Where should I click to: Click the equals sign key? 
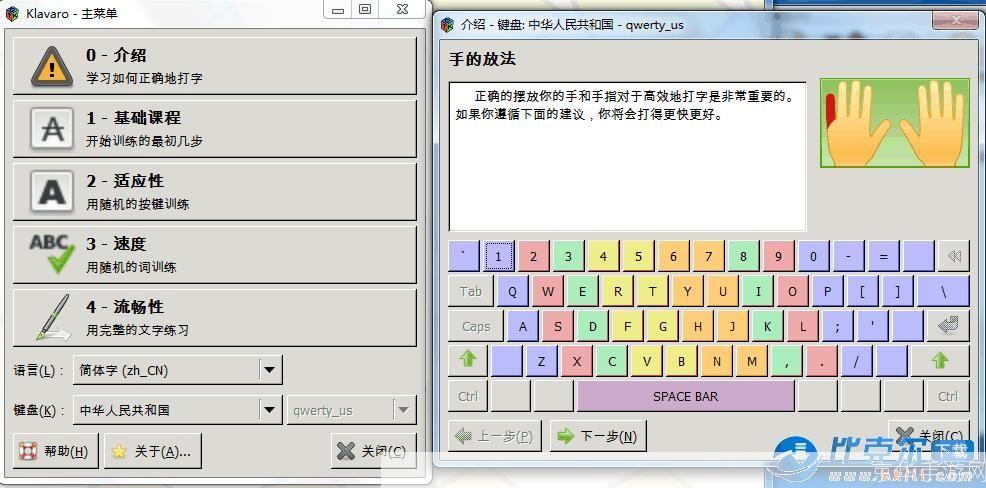coord(884,257)
